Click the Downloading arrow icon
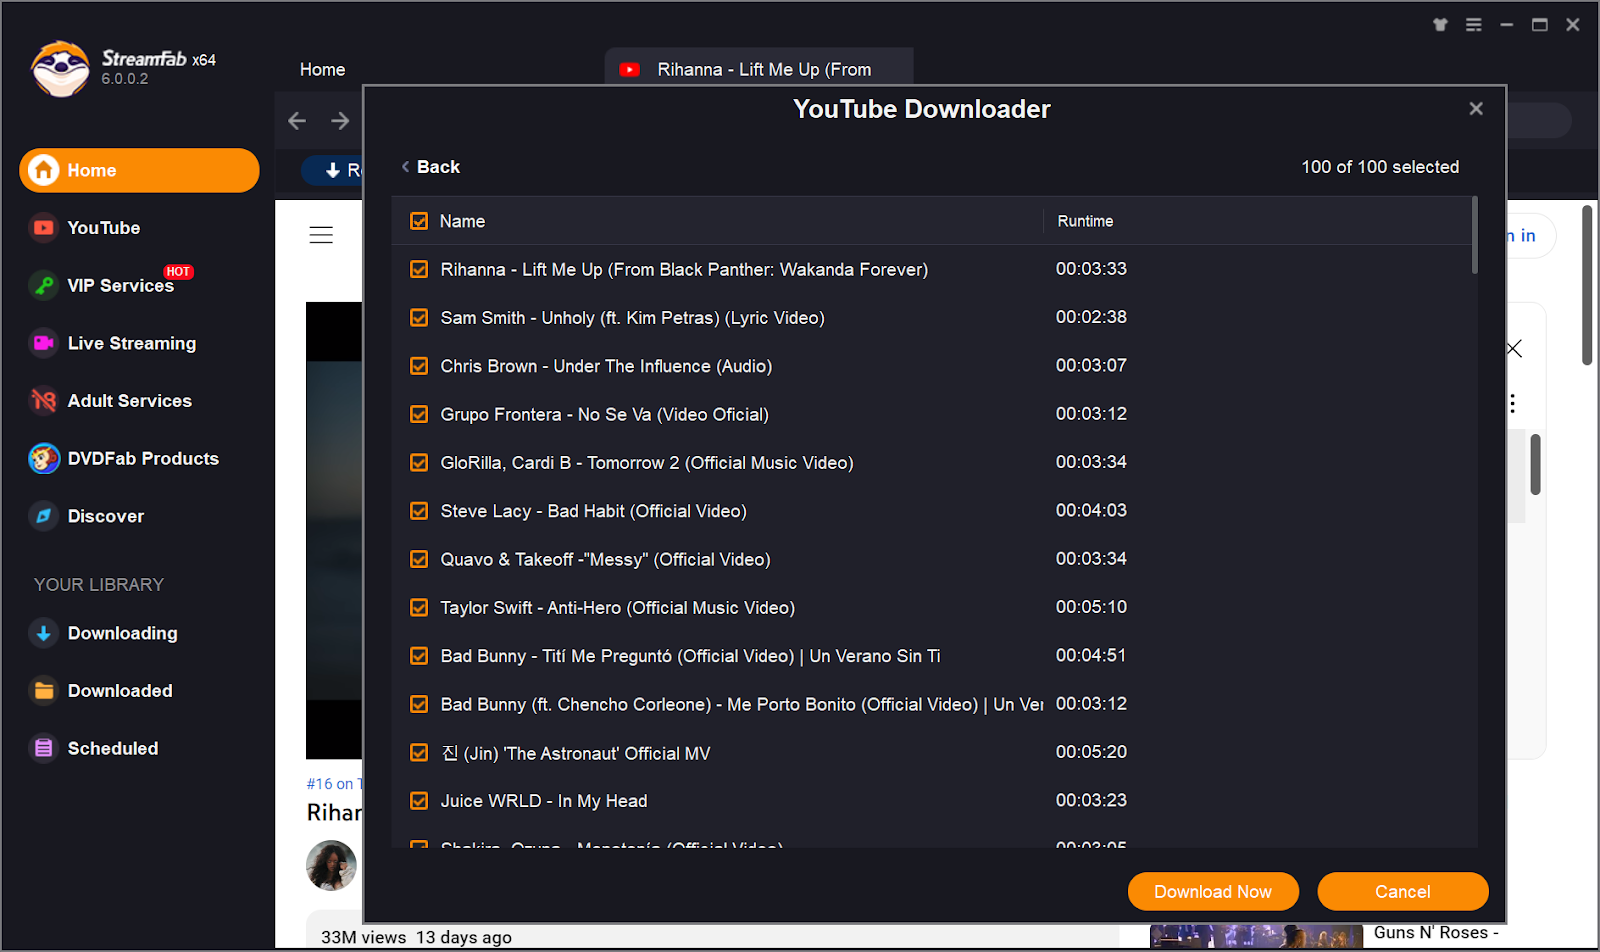 pos(43,633)
